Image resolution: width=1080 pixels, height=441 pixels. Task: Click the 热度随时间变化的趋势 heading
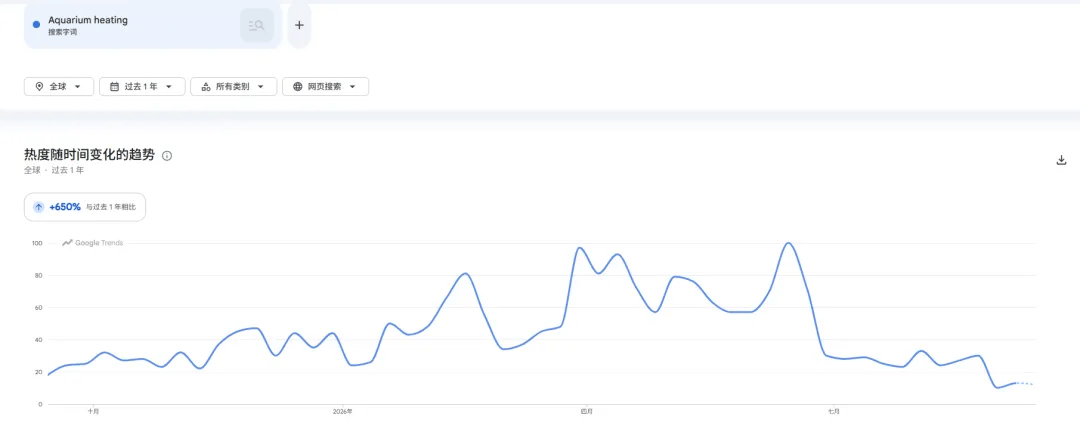click(x=90, y=155)
